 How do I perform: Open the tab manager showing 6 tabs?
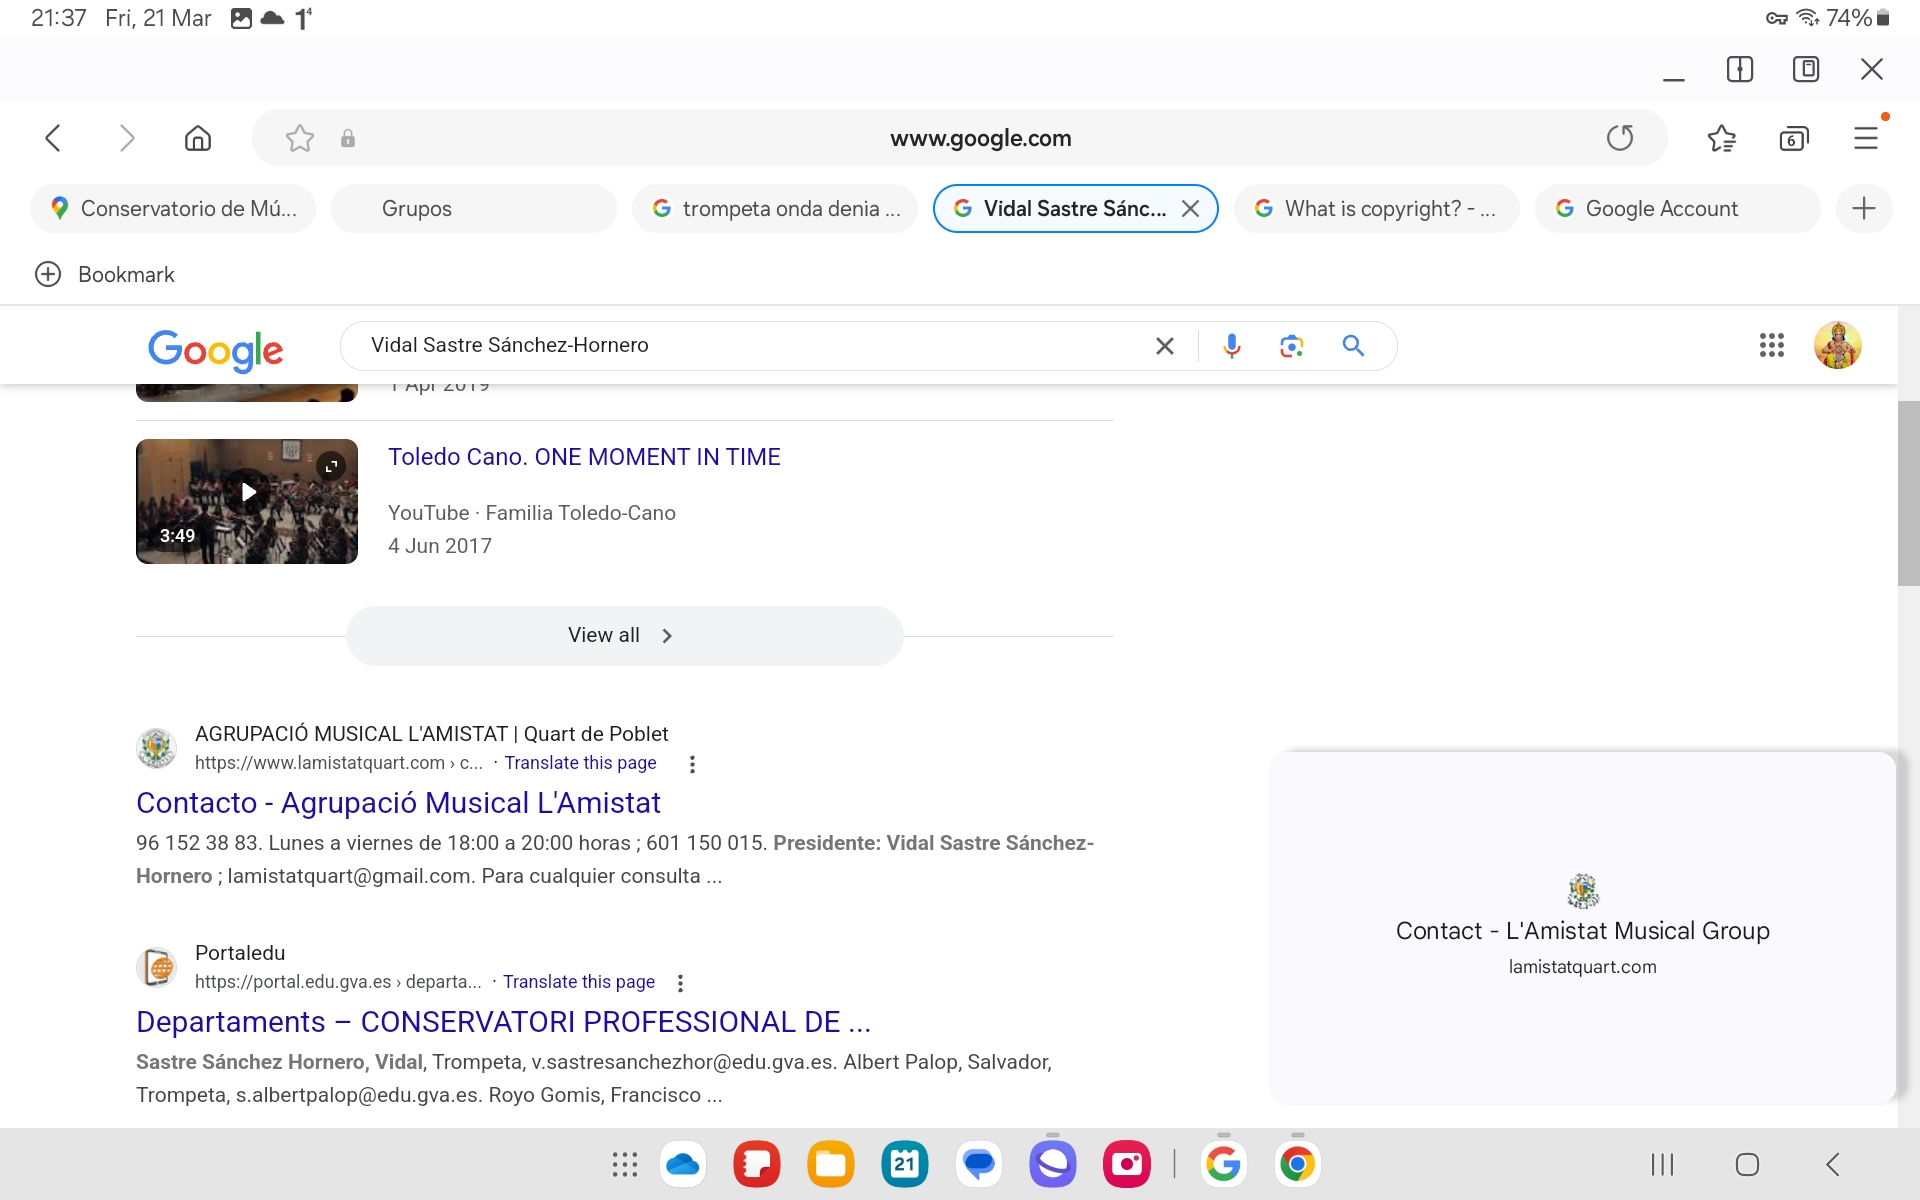coord(1794,138)
